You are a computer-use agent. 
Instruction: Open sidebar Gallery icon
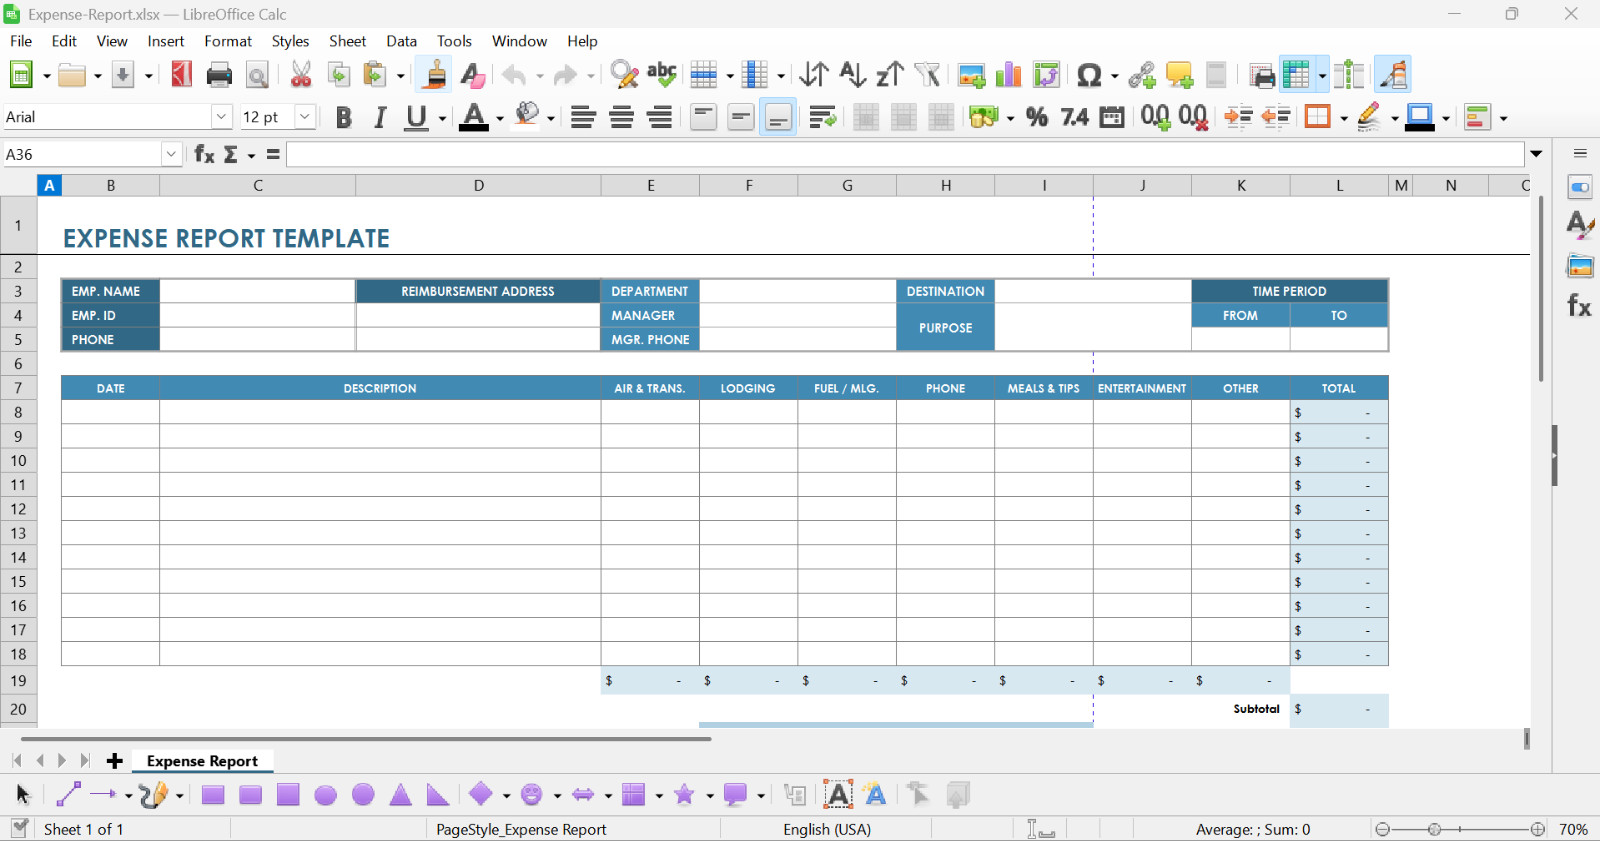[x=1580, y=266]
